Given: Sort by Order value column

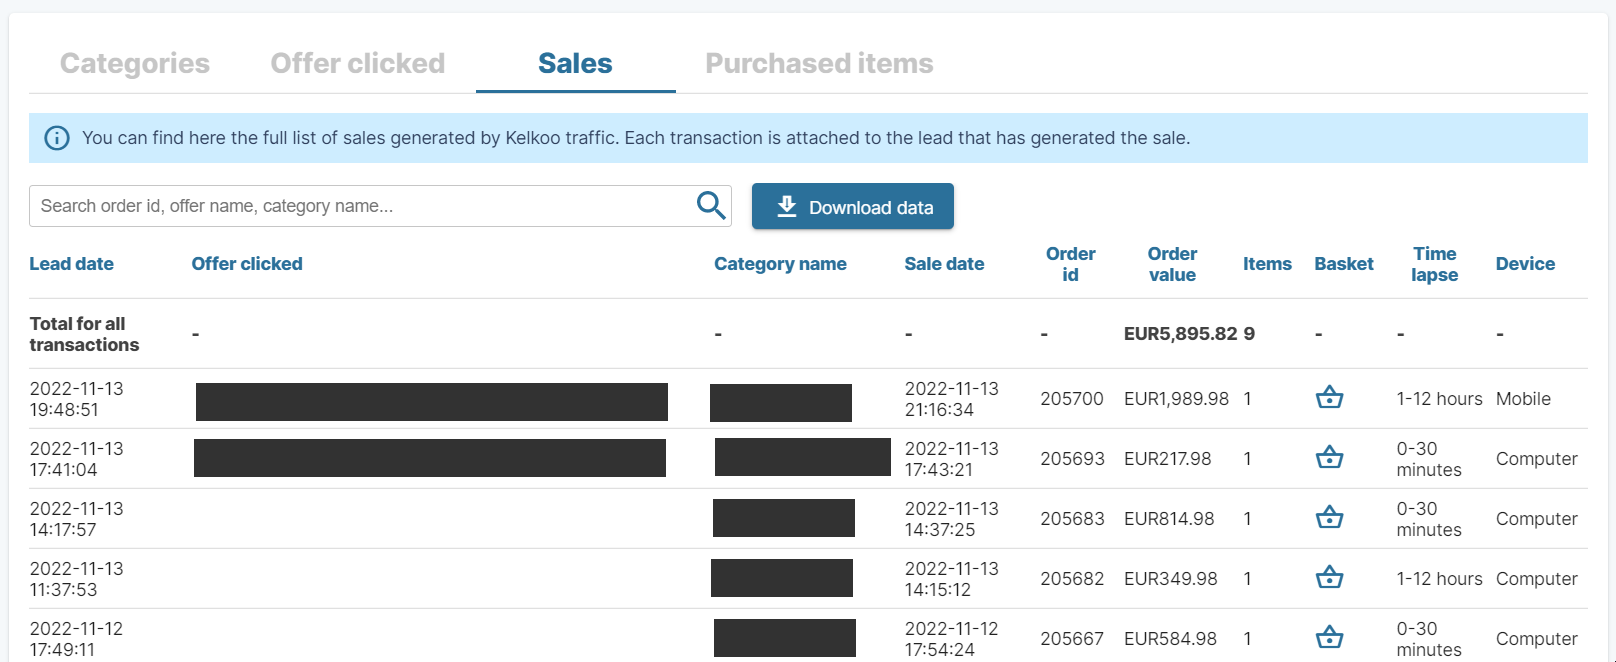Looking at the screenshot, I should 1172,264.
